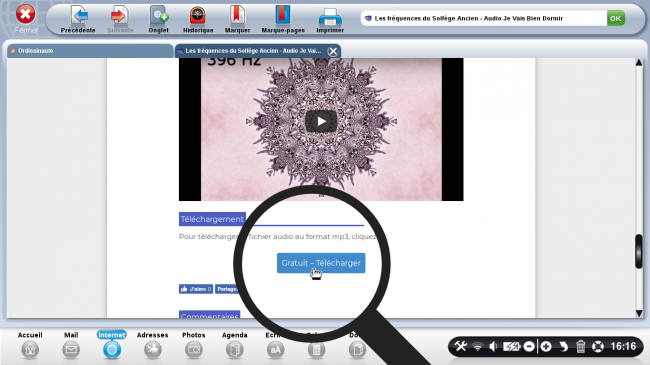650x365 pixels.
Task: Open the settings wrench-and-screwdriver tray icon
Action: 461,346
